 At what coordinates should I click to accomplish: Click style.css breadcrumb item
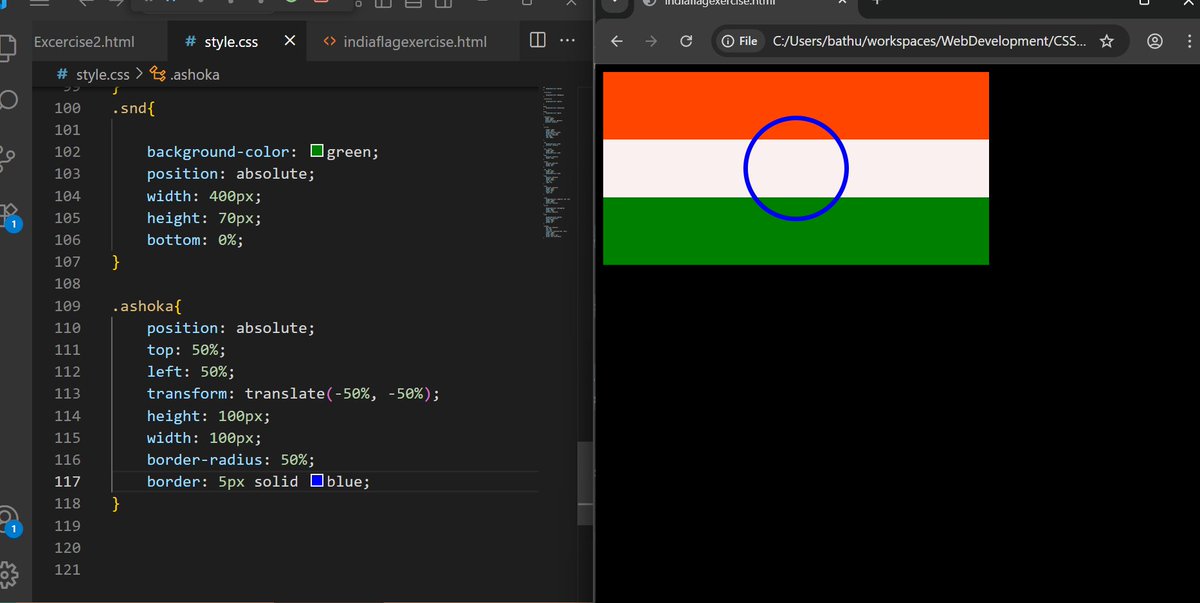(x=101, y=74)
